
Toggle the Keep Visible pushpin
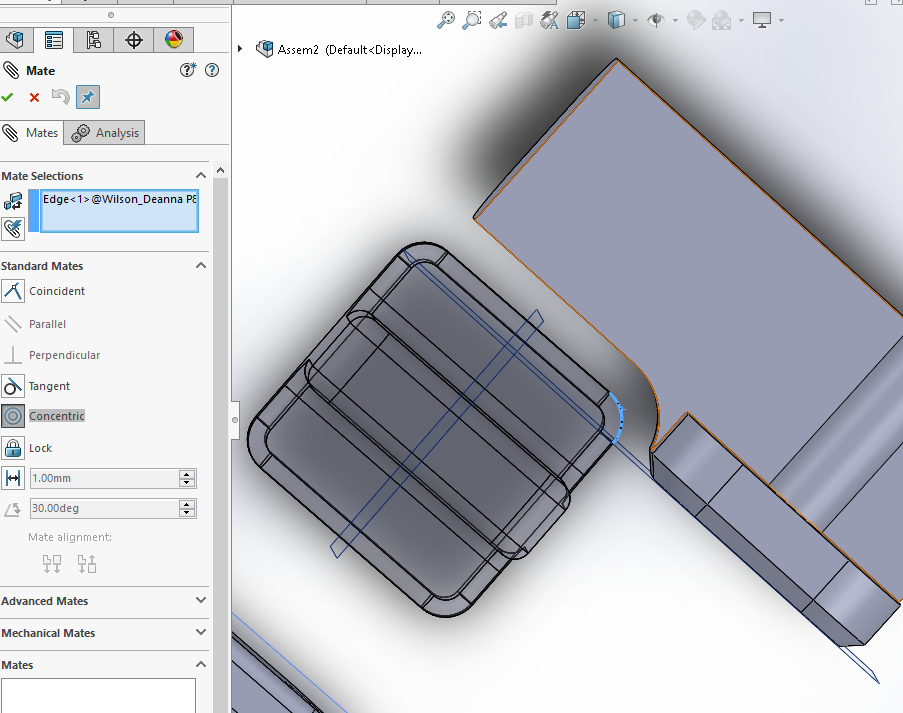click(87, 97)
